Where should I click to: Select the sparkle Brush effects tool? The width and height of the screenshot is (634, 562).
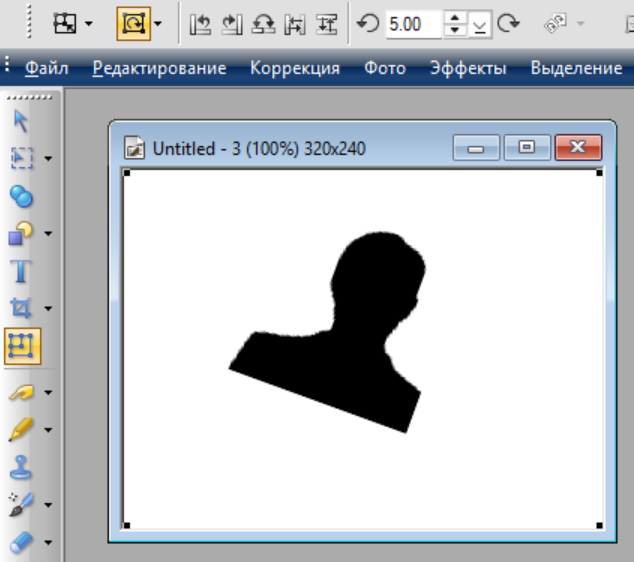click(21, 504)
